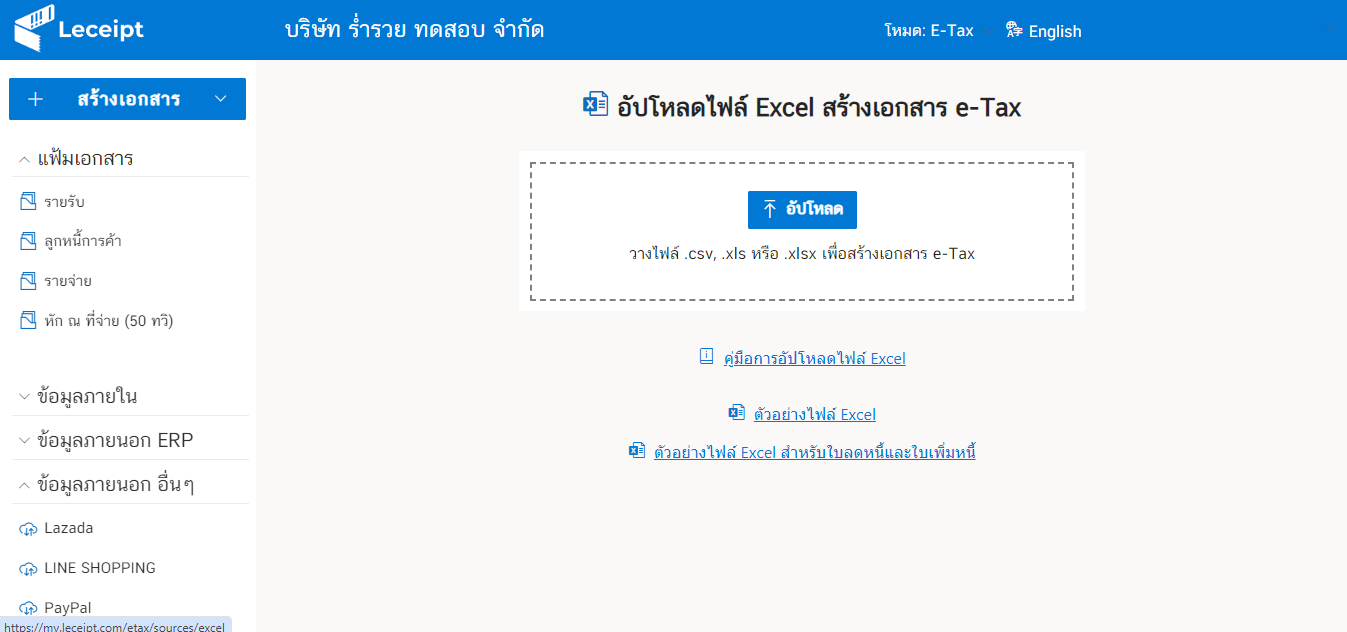Screen dimensions: 1347x632
Task: Open the สร้างเอกสาร dropdown chevron
Action: [220, 99]
